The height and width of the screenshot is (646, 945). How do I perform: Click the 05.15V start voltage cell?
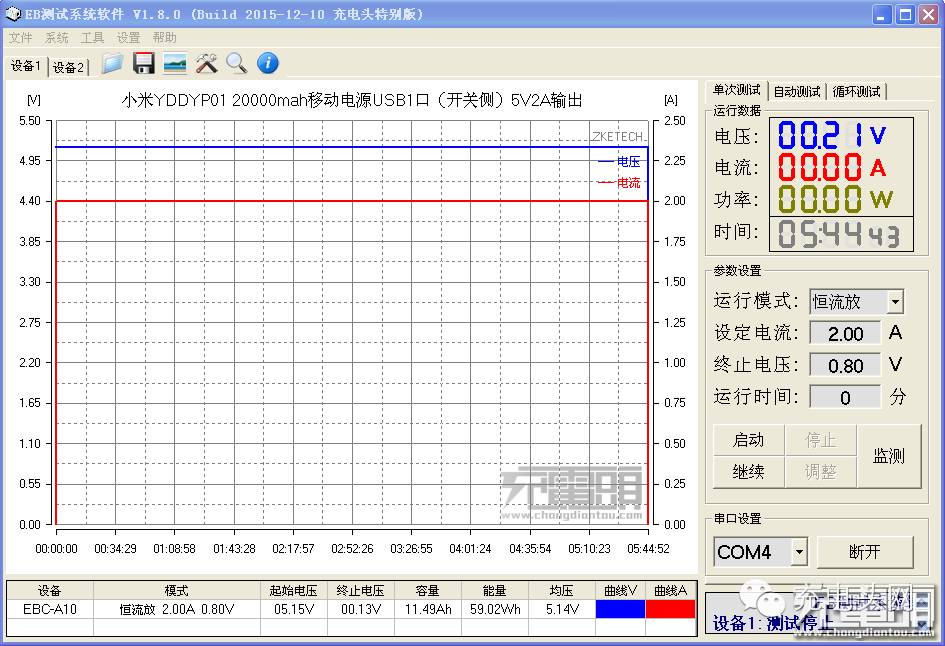click(294, 609)
